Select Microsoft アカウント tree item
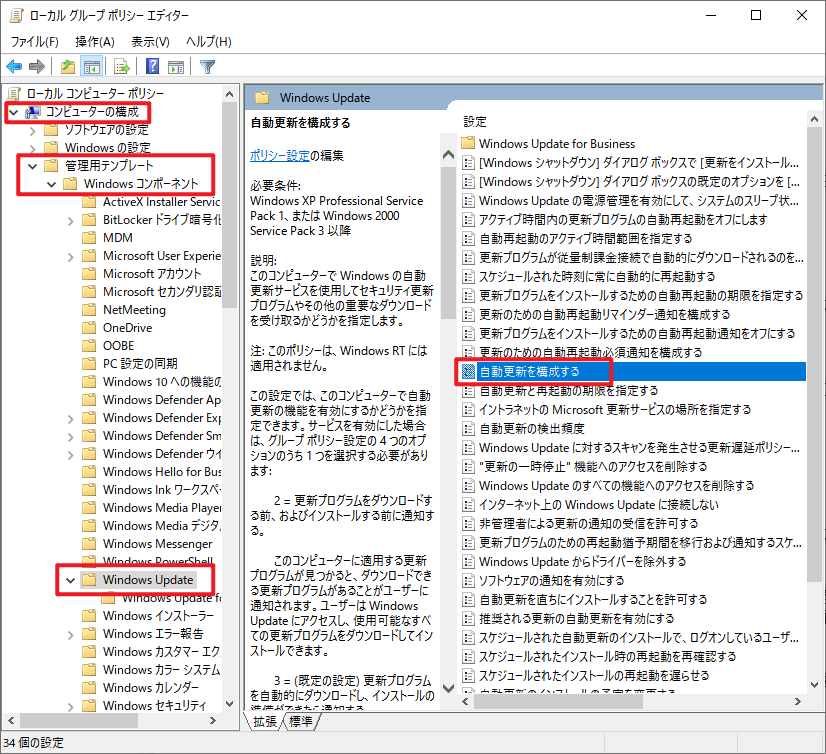Image resolution: width=826 pixels, height=754 pixels. pos(152,273)
